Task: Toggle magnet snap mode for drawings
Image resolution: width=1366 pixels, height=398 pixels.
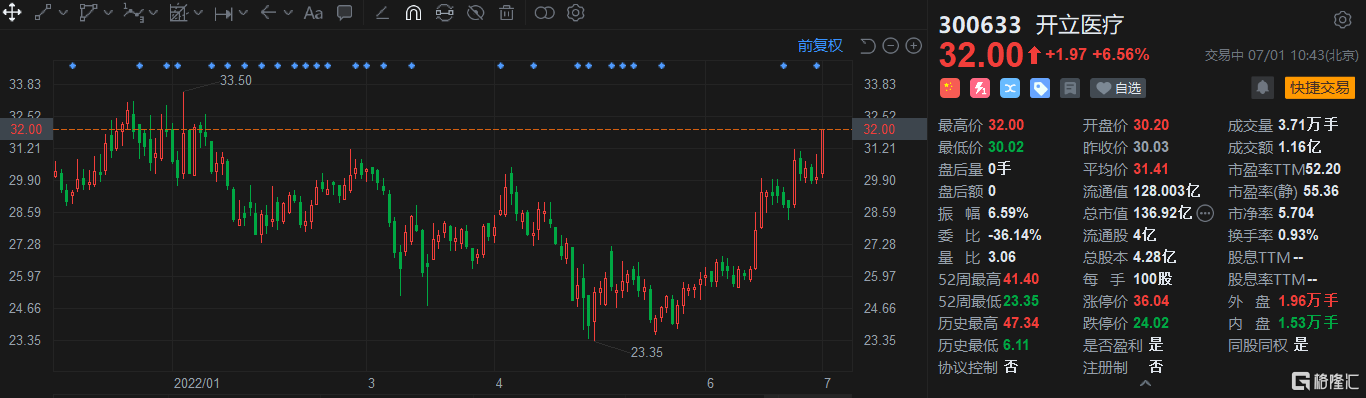Action: click(x=413, y=13)
